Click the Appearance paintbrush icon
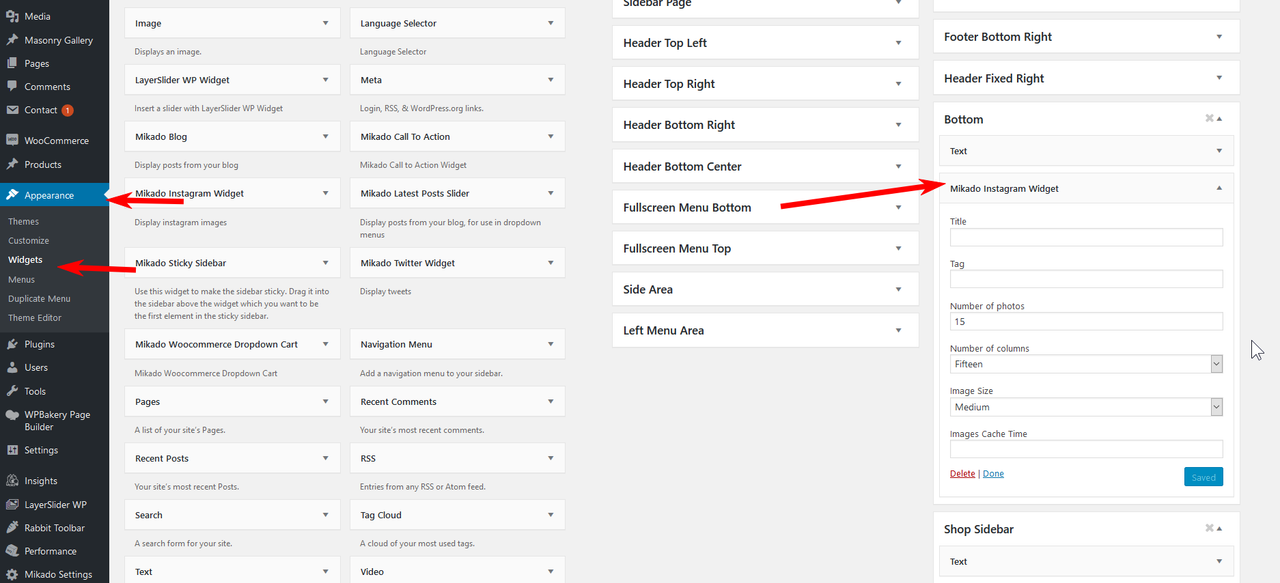 point(12,195)
